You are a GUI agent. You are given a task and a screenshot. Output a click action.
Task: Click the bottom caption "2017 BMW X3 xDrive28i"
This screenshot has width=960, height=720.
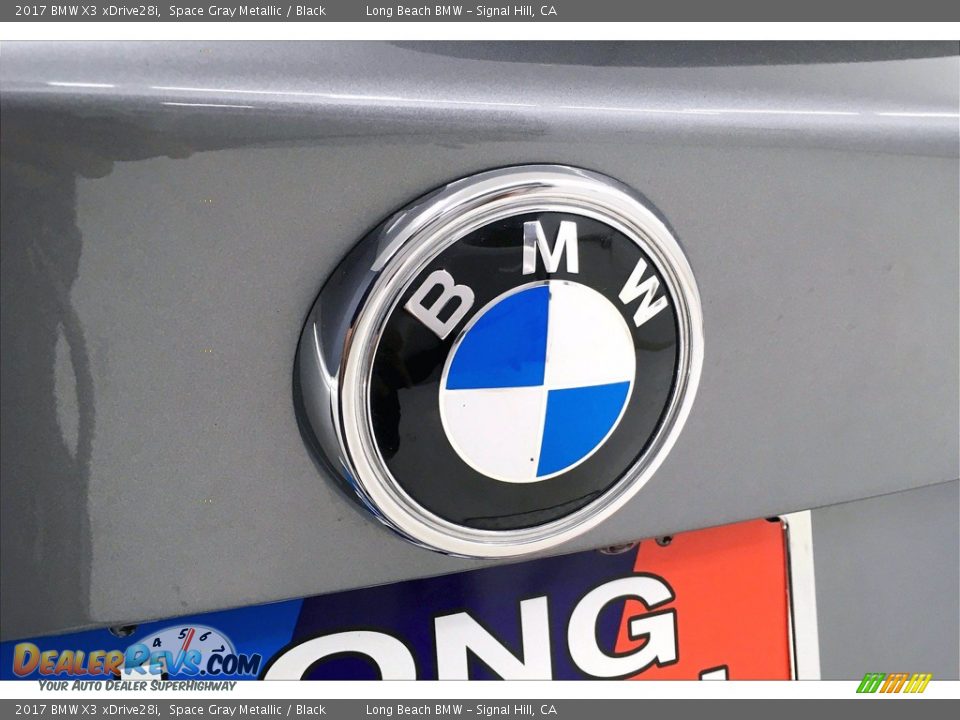click(x=88, y=710)
